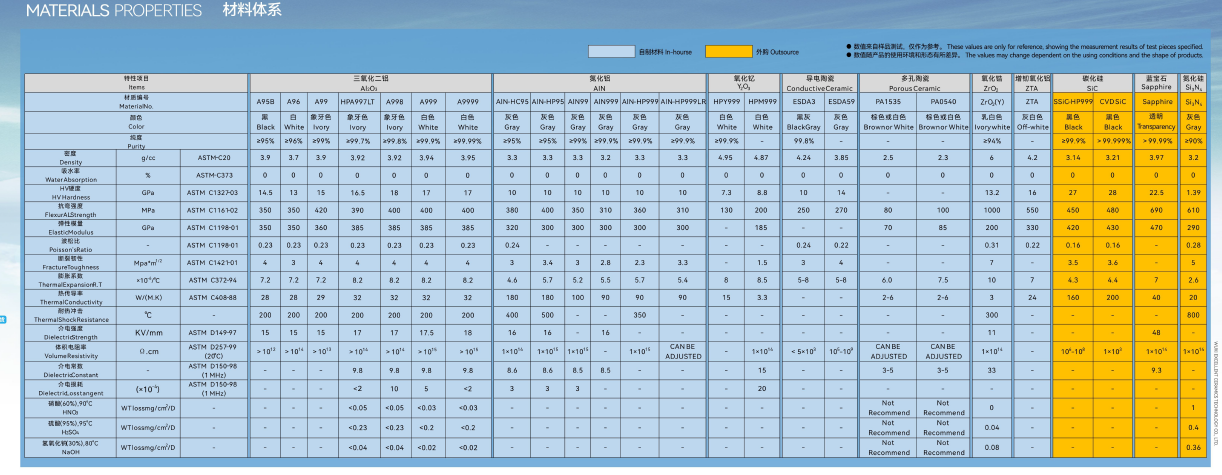
Task: Click material number 'ZrO2(Y)'
Action: (992, 102)
